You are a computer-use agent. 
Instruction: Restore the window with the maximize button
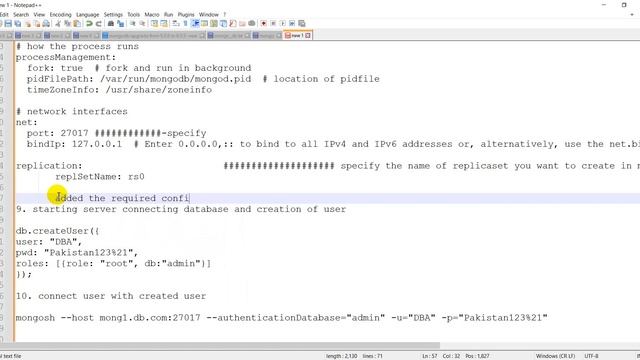point(624,5)
